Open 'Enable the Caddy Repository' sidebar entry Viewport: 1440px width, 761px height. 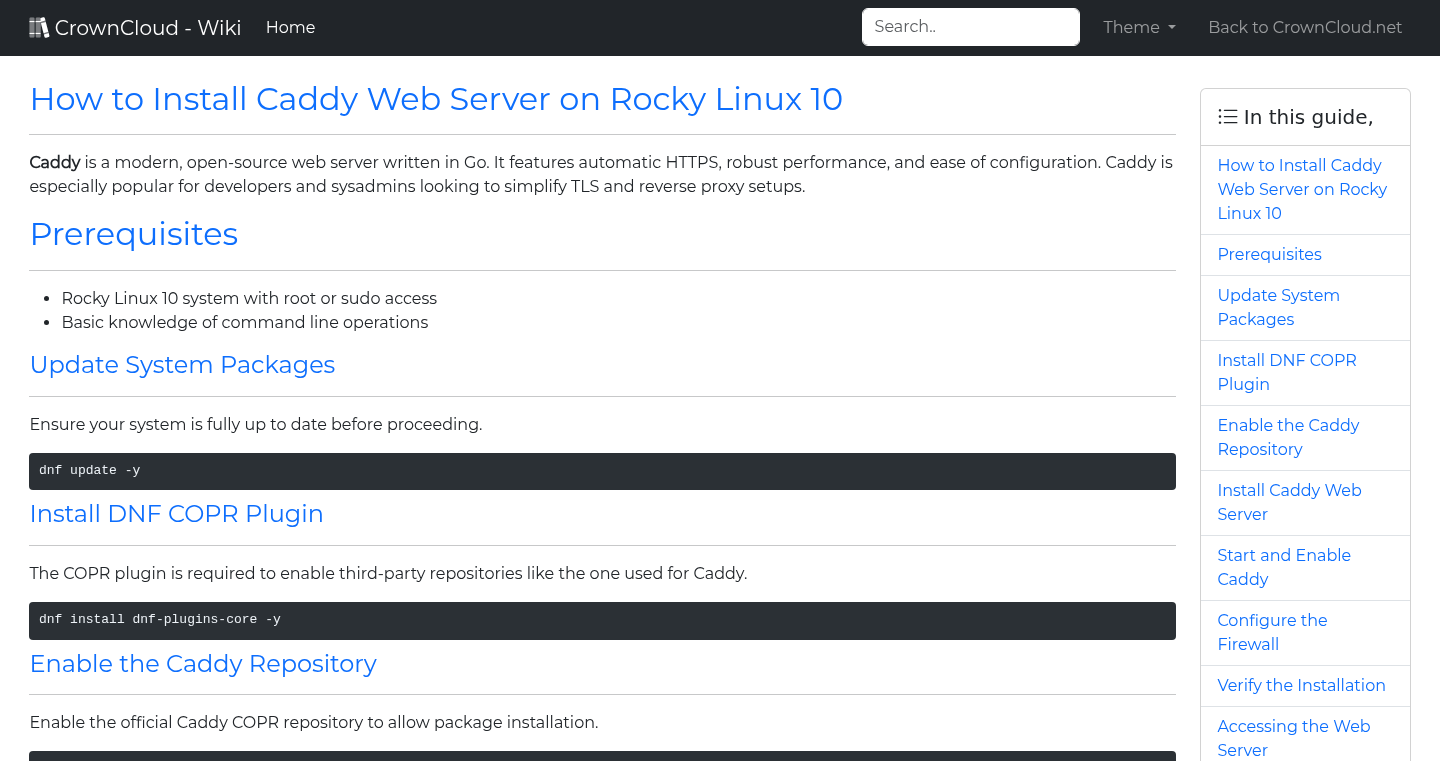(x=1288, y=437)
